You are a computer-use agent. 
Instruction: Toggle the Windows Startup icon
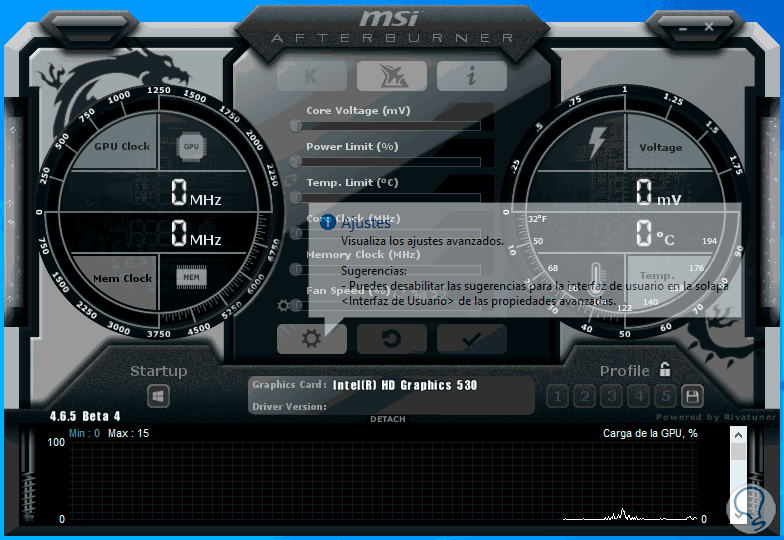[x=158, y=396]
